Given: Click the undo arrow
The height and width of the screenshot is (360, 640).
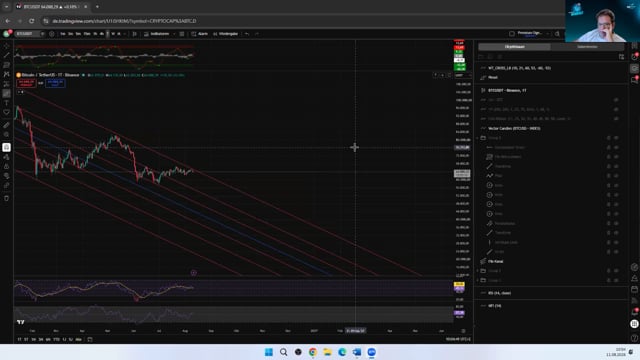Looking at the screenshot, I should pos(247,34).
